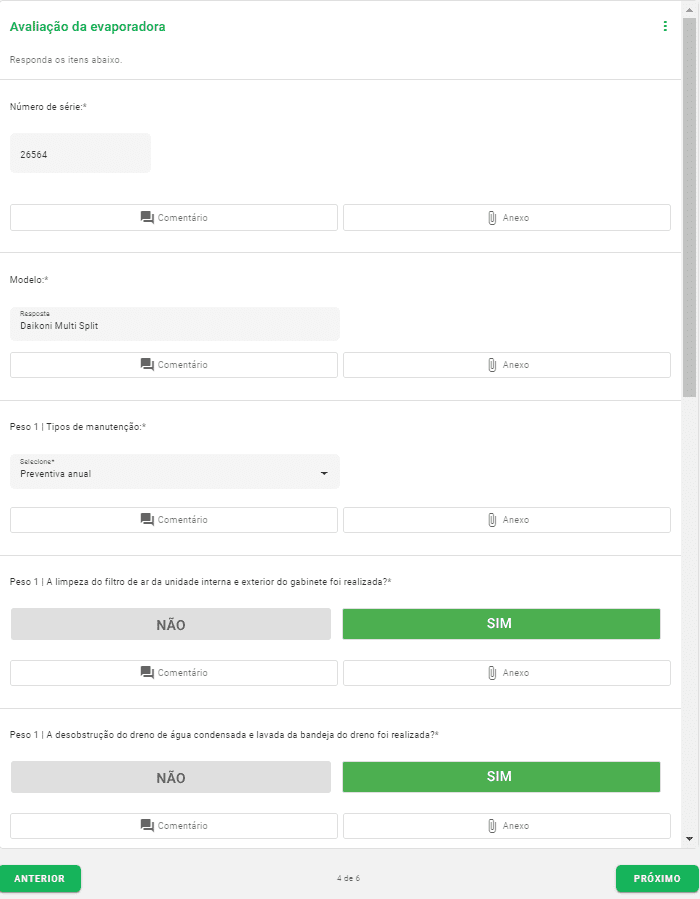700x899 pixels.
Task: Comment on Tipos de manutenção
Action: 174,519
